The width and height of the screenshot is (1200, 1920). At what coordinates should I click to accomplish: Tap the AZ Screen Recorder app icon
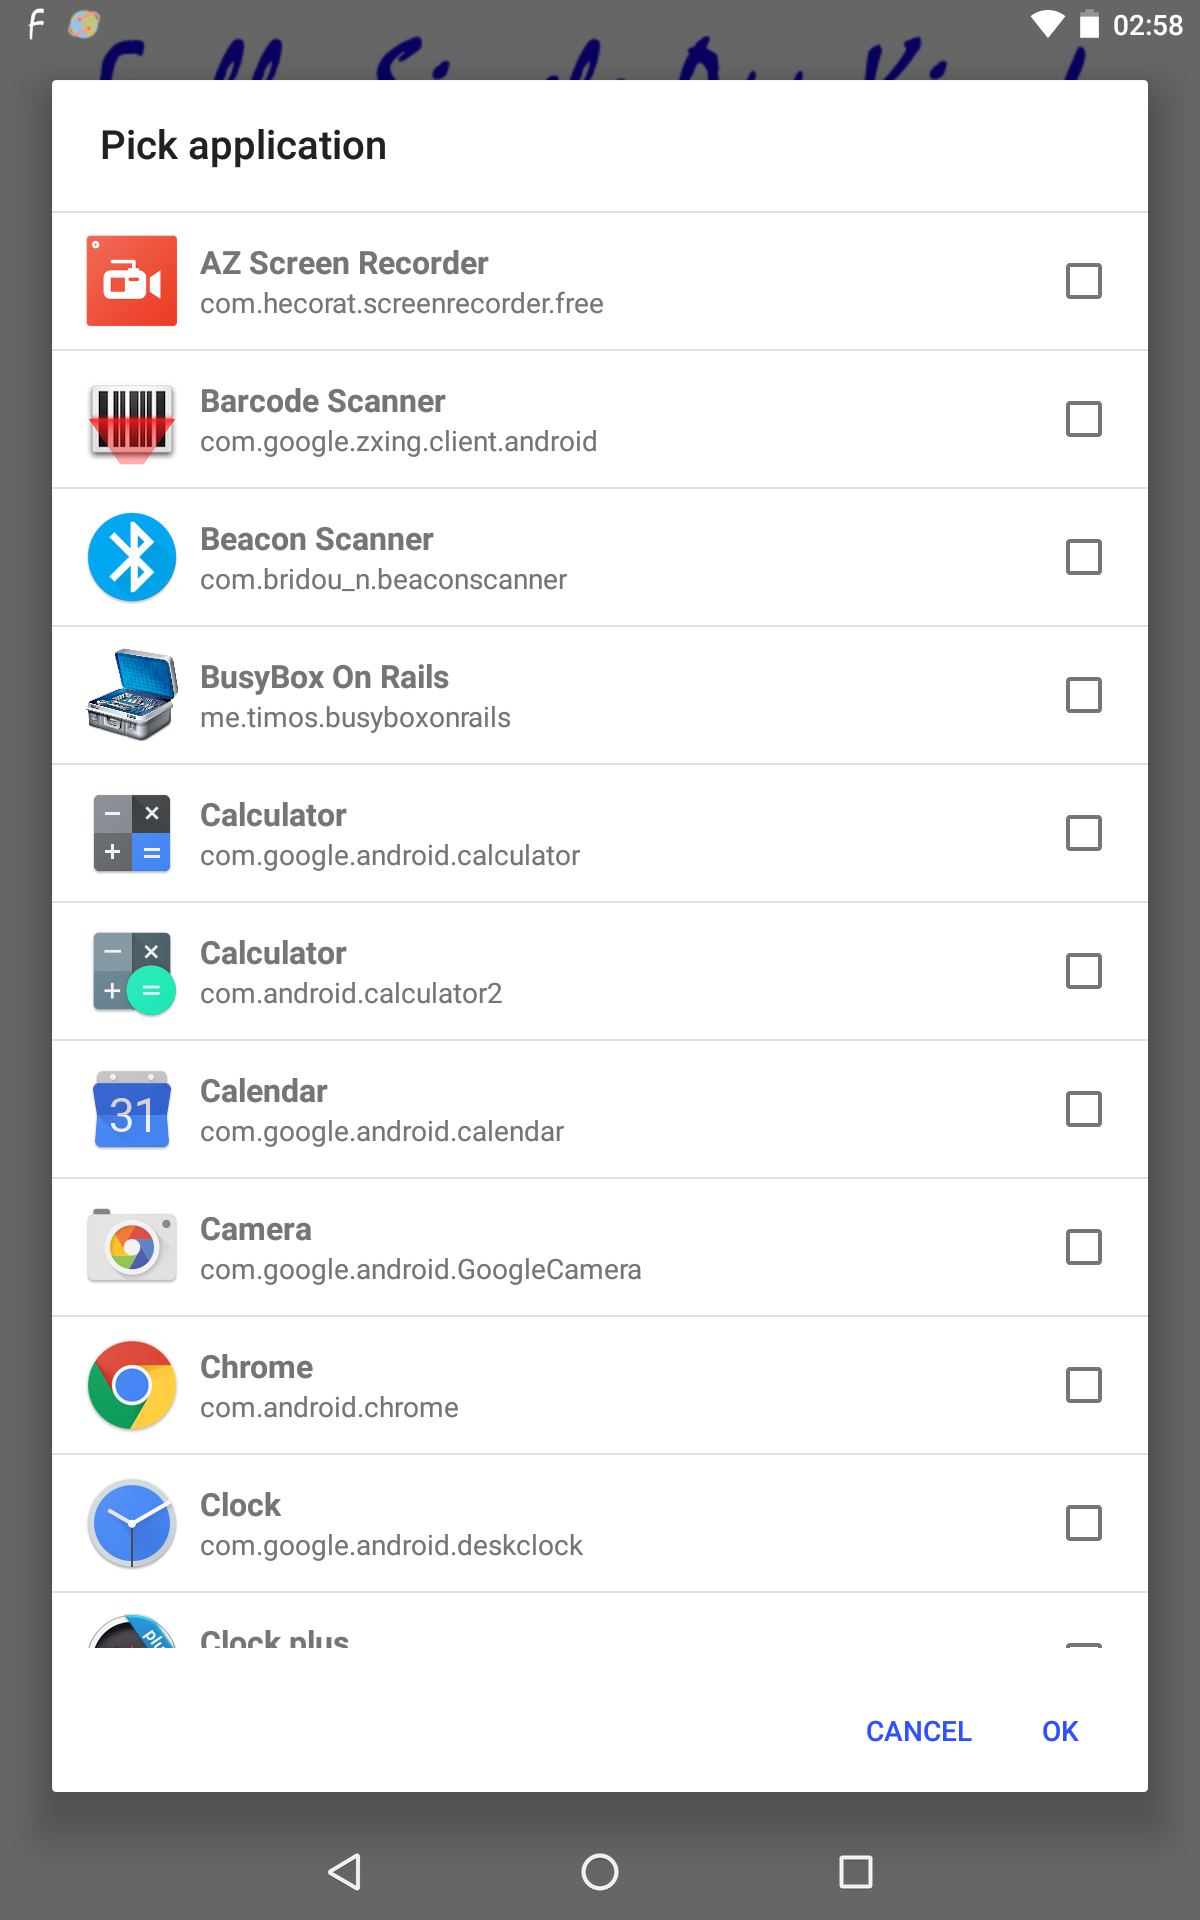coord(131,281)
